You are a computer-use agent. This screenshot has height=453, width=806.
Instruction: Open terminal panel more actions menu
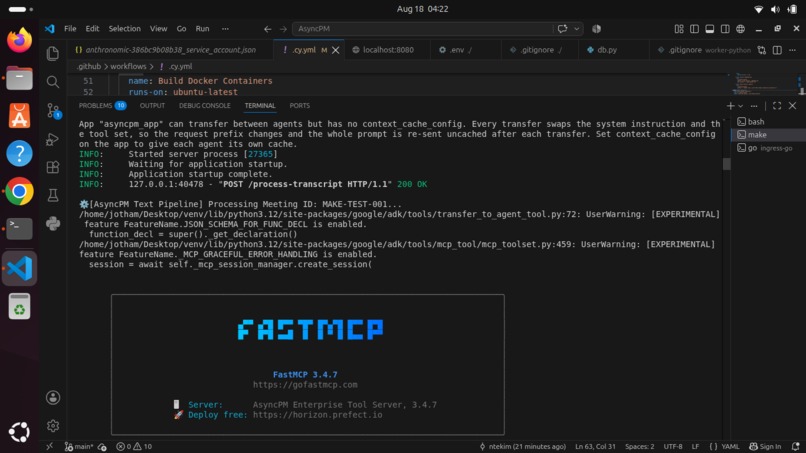[x=754, y=106]
